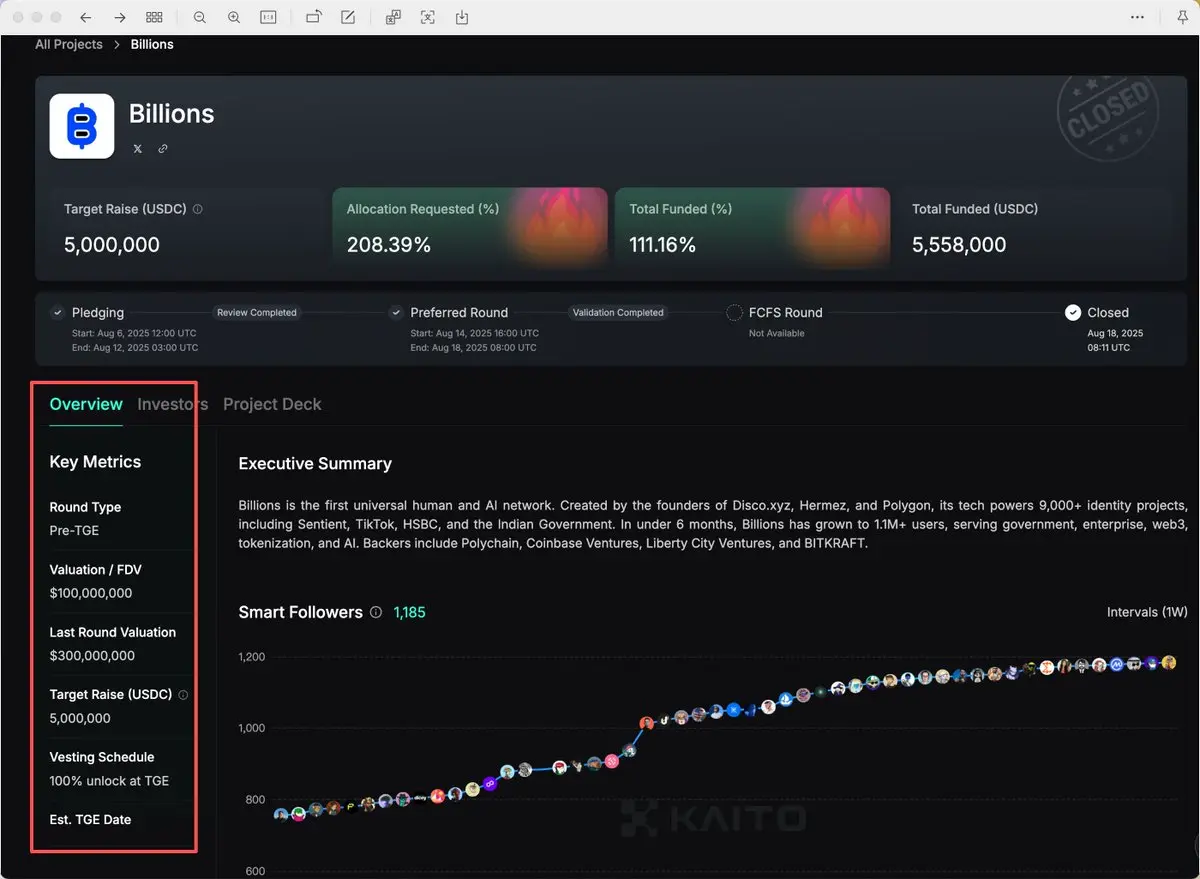Go to All Projects breadcrumb
The image size is (1200, 879).
pos(69,44)
